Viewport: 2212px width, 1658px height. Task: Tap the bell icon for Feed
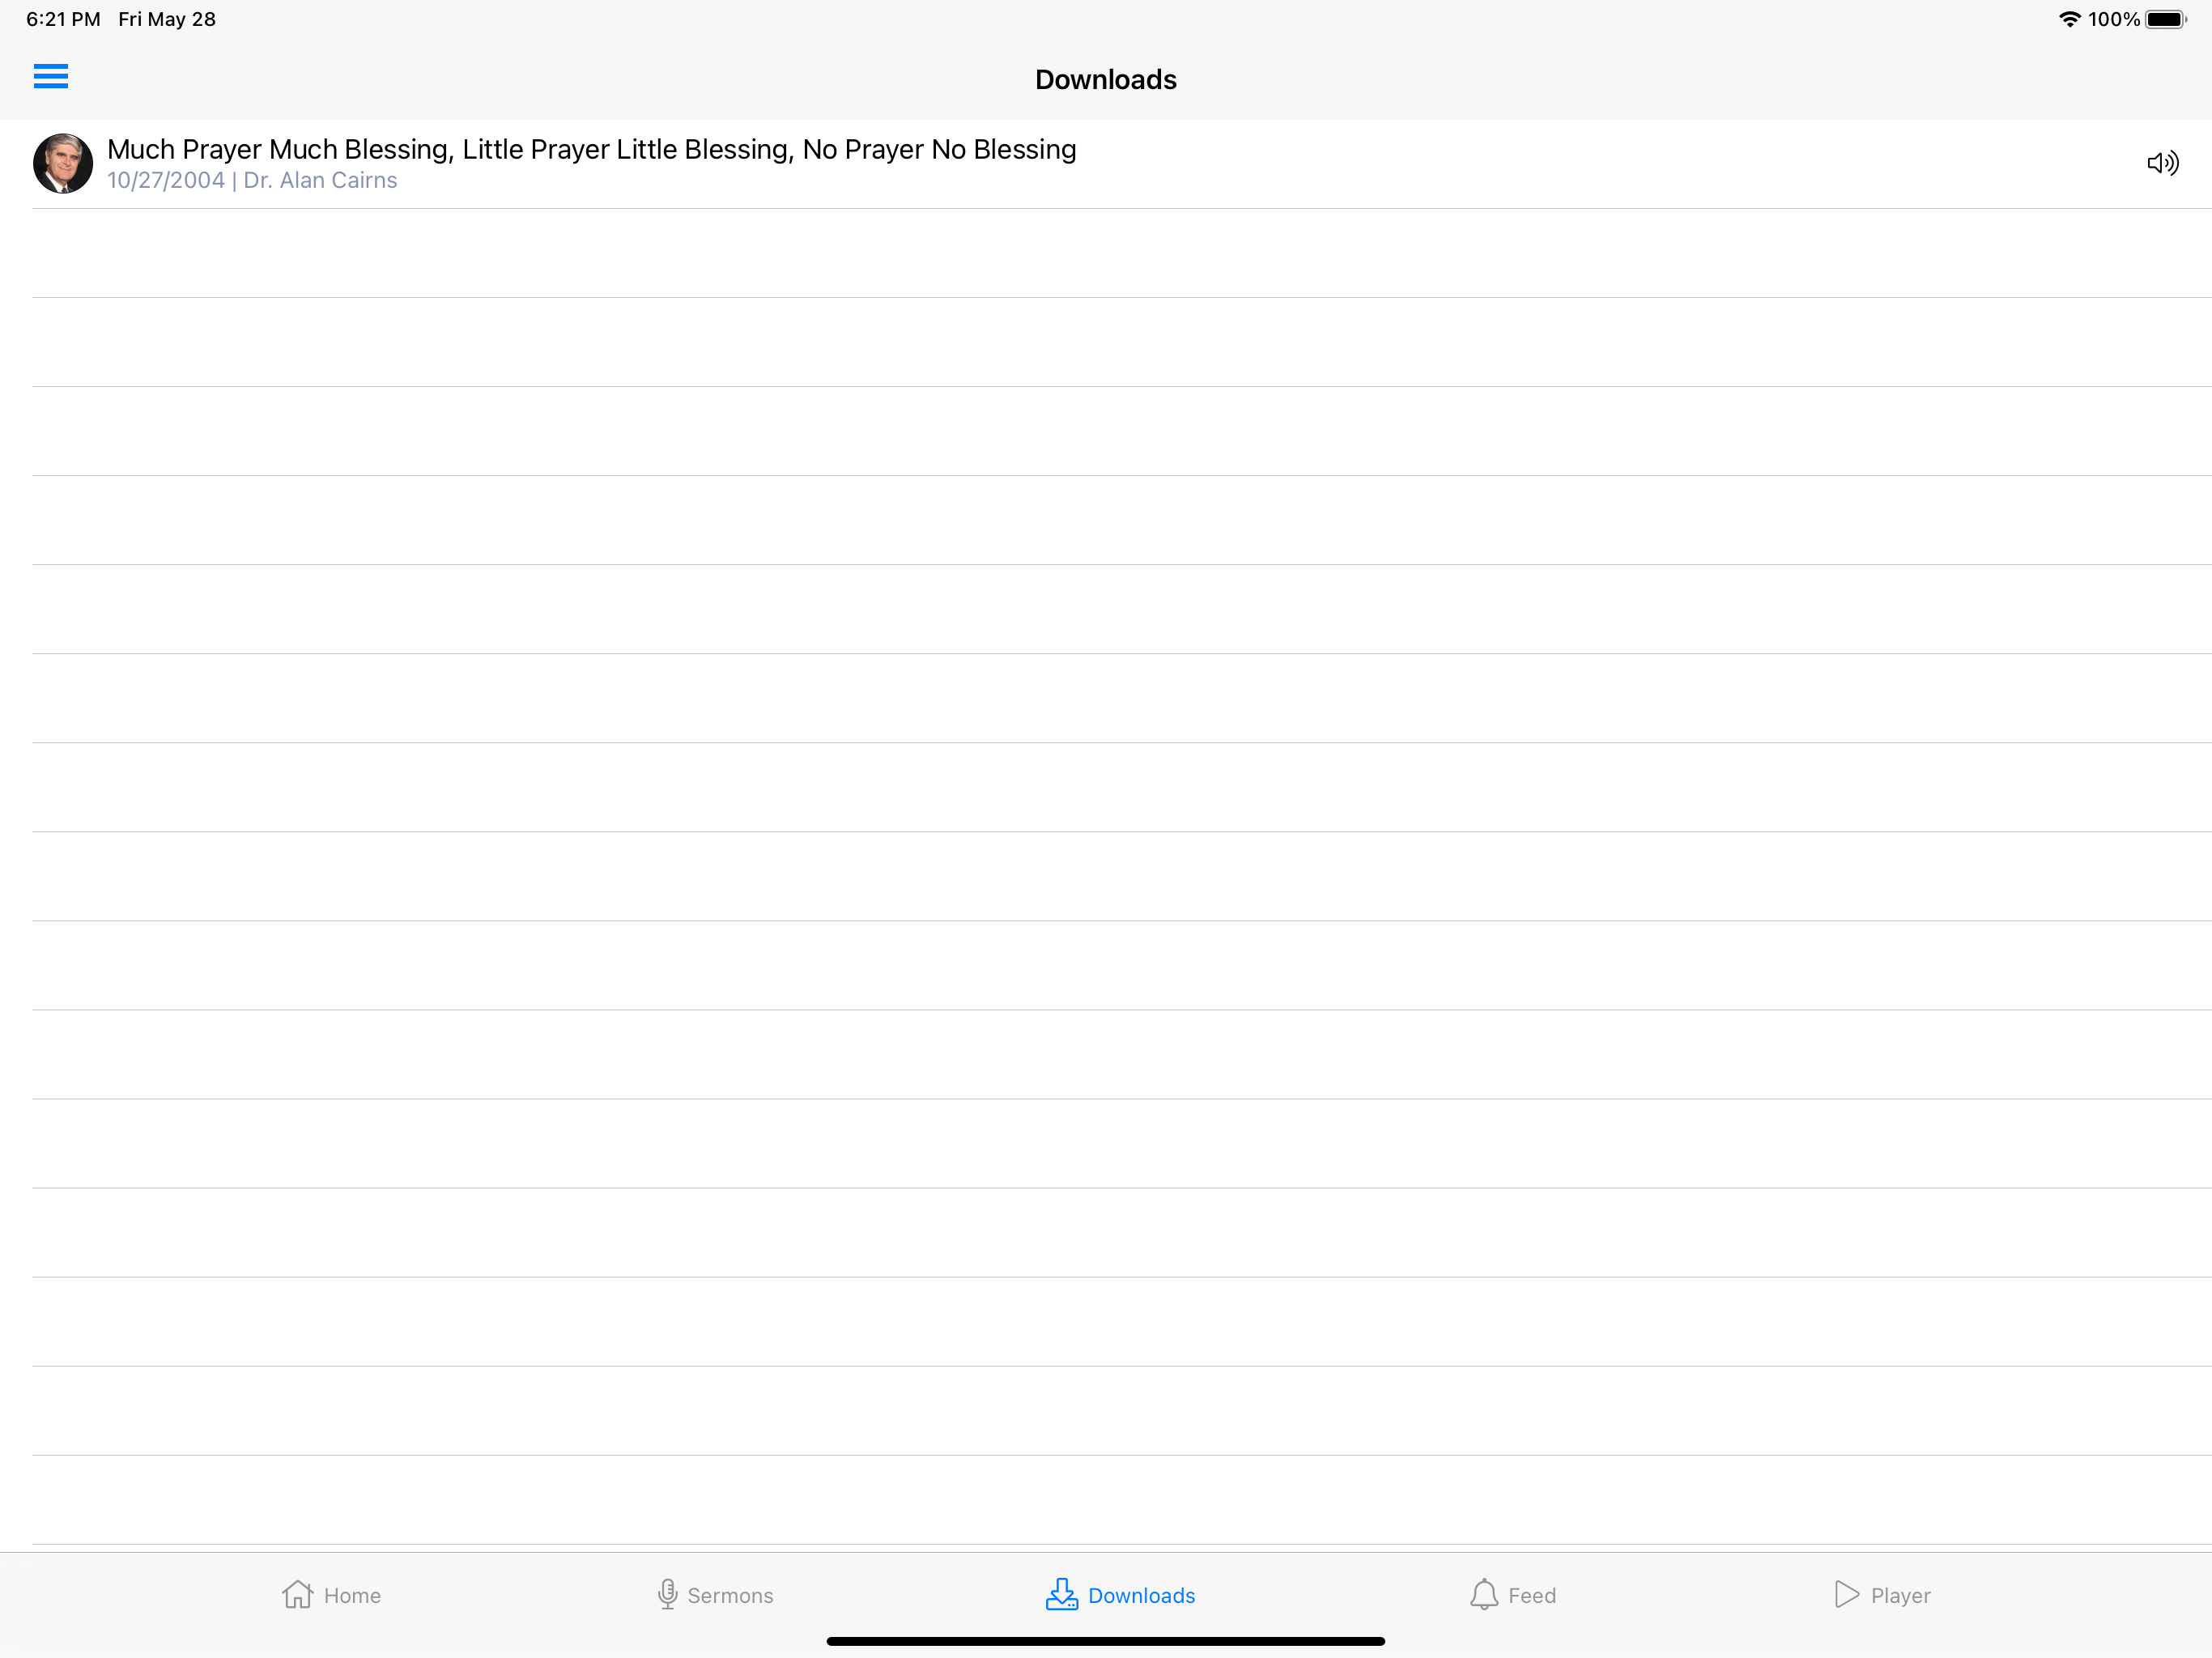[1484, 1594]
